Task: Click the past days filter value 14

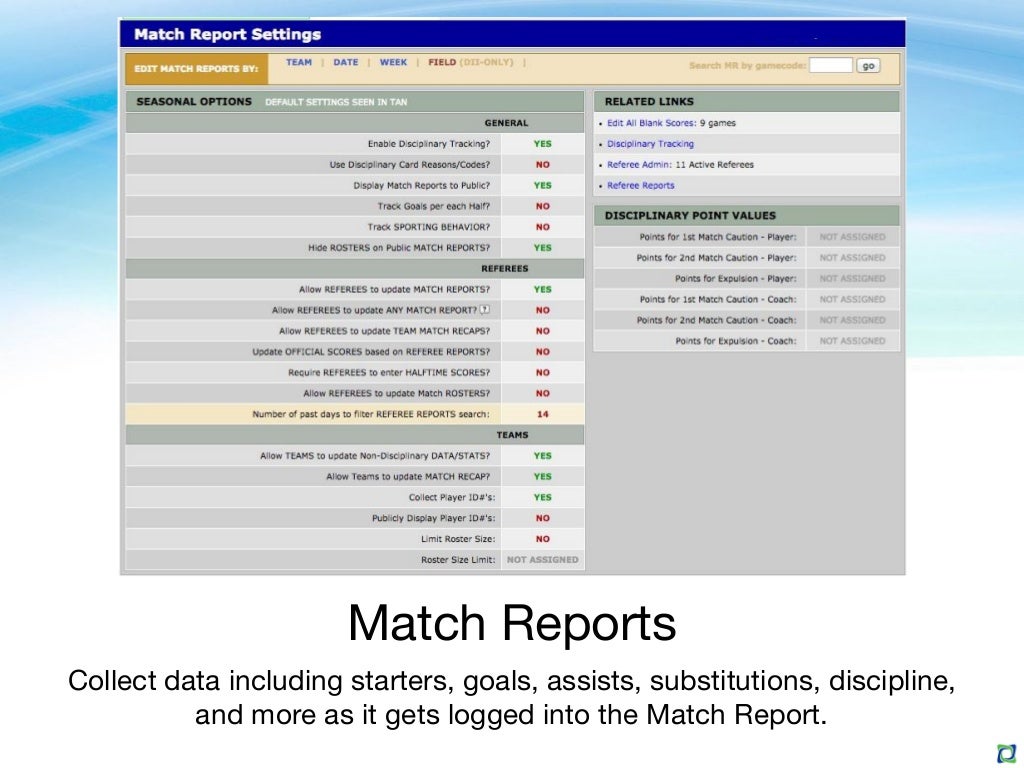Action: click(x=542, y=414)
